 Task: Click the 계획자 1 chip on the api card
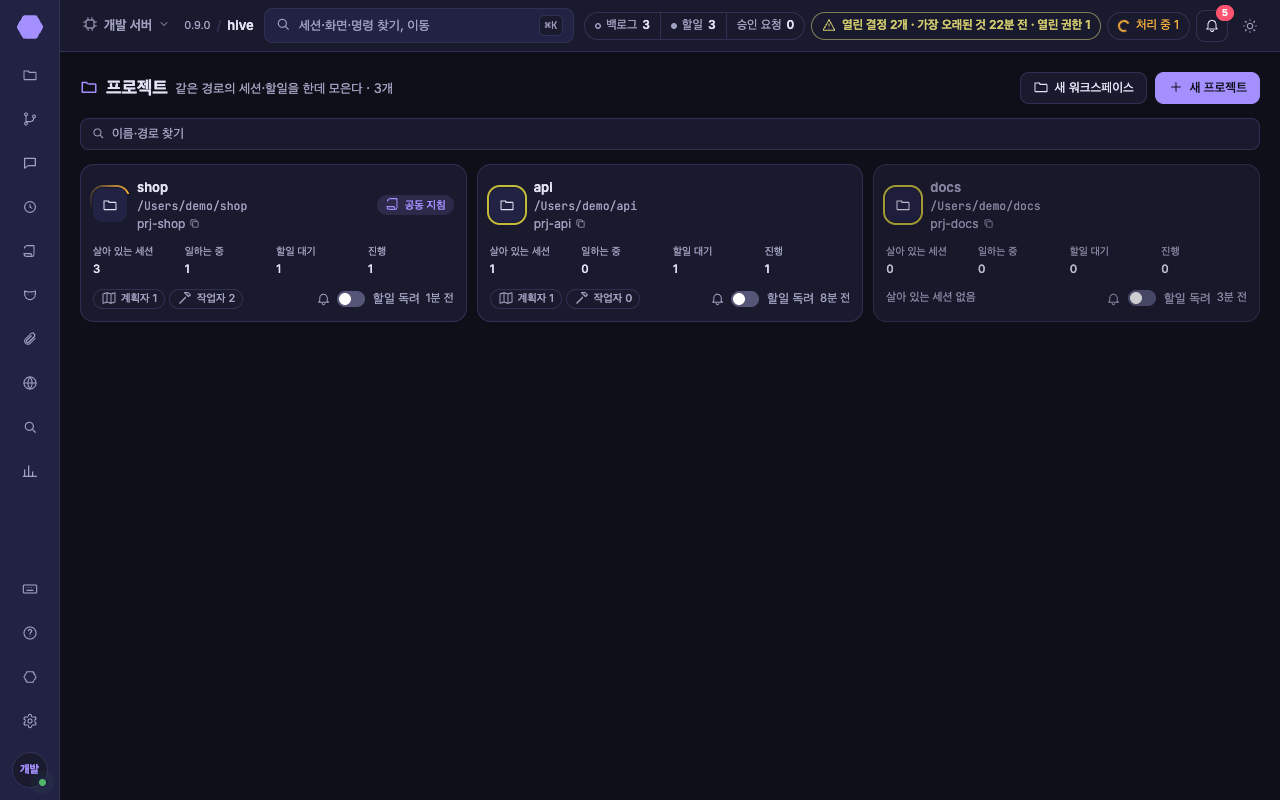tap(526, 299)
